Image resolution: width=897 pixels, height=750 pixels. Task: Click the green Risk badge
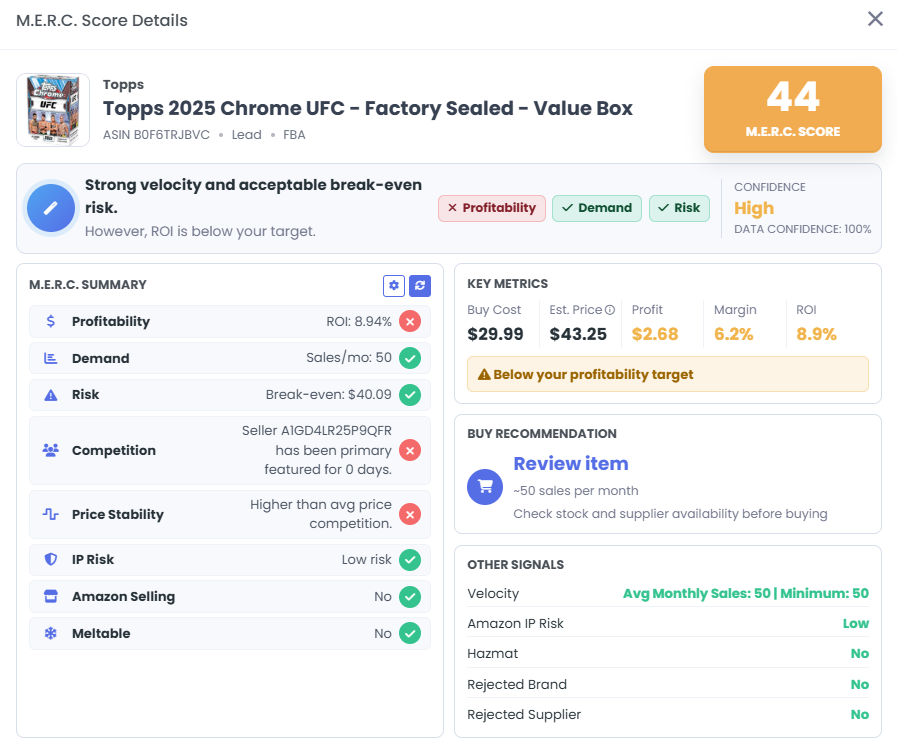point(679,208)
